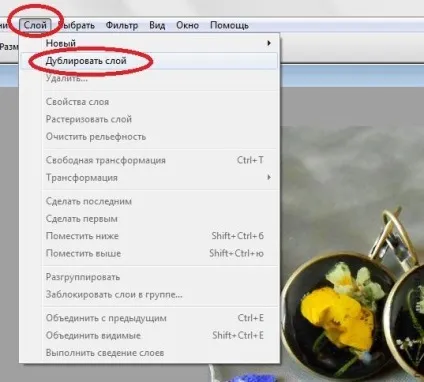Click the Разгруппировать entry
The height and width of the screenshot is (382, 424).
pyautogui.click(x=149, y=277)
